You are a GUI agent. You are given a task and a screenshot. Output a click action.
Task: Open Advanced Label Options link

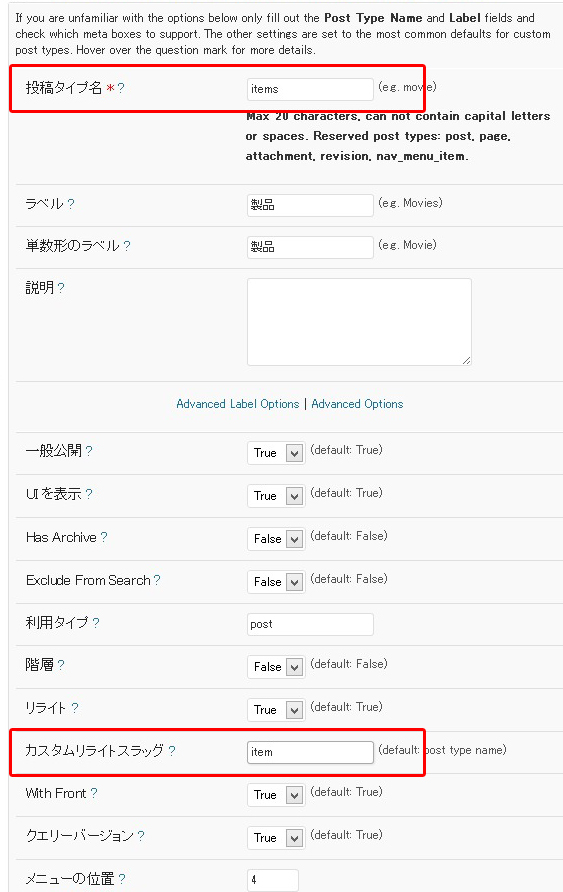(x=238, y=404)
